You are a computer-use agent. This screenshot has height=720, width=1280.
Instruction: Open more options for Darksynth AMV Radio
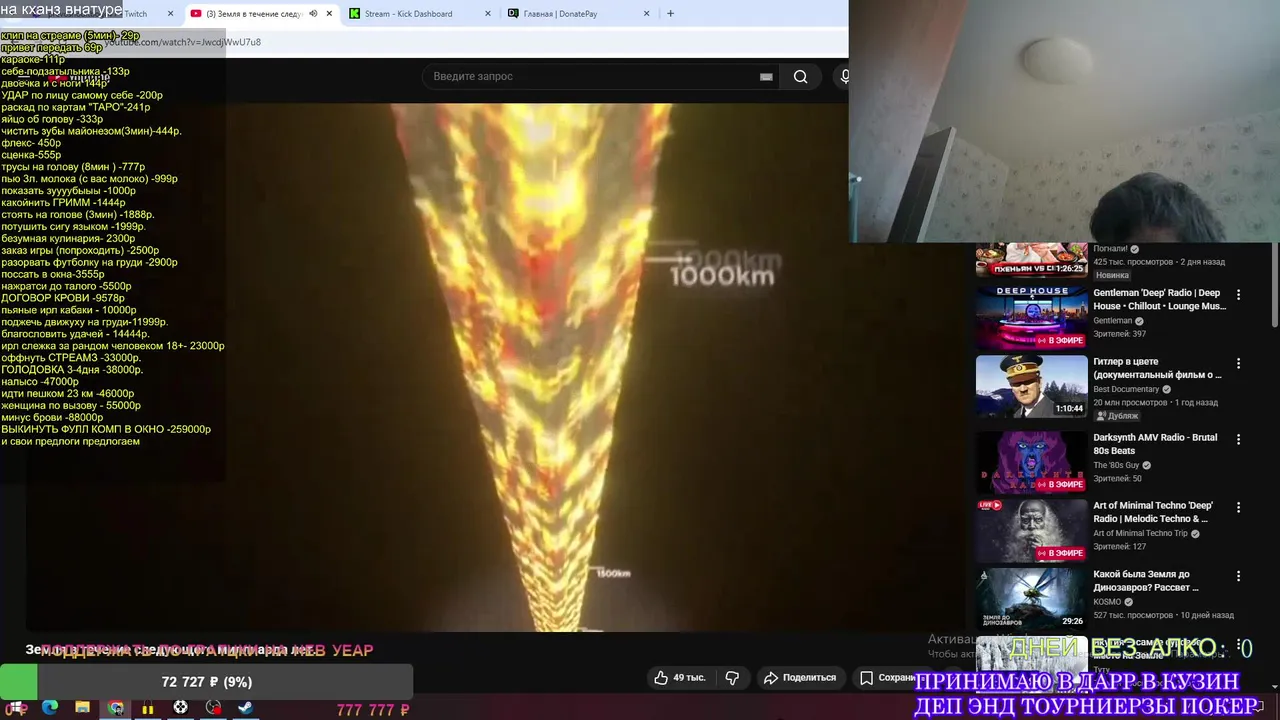[x=1238, y=439]
